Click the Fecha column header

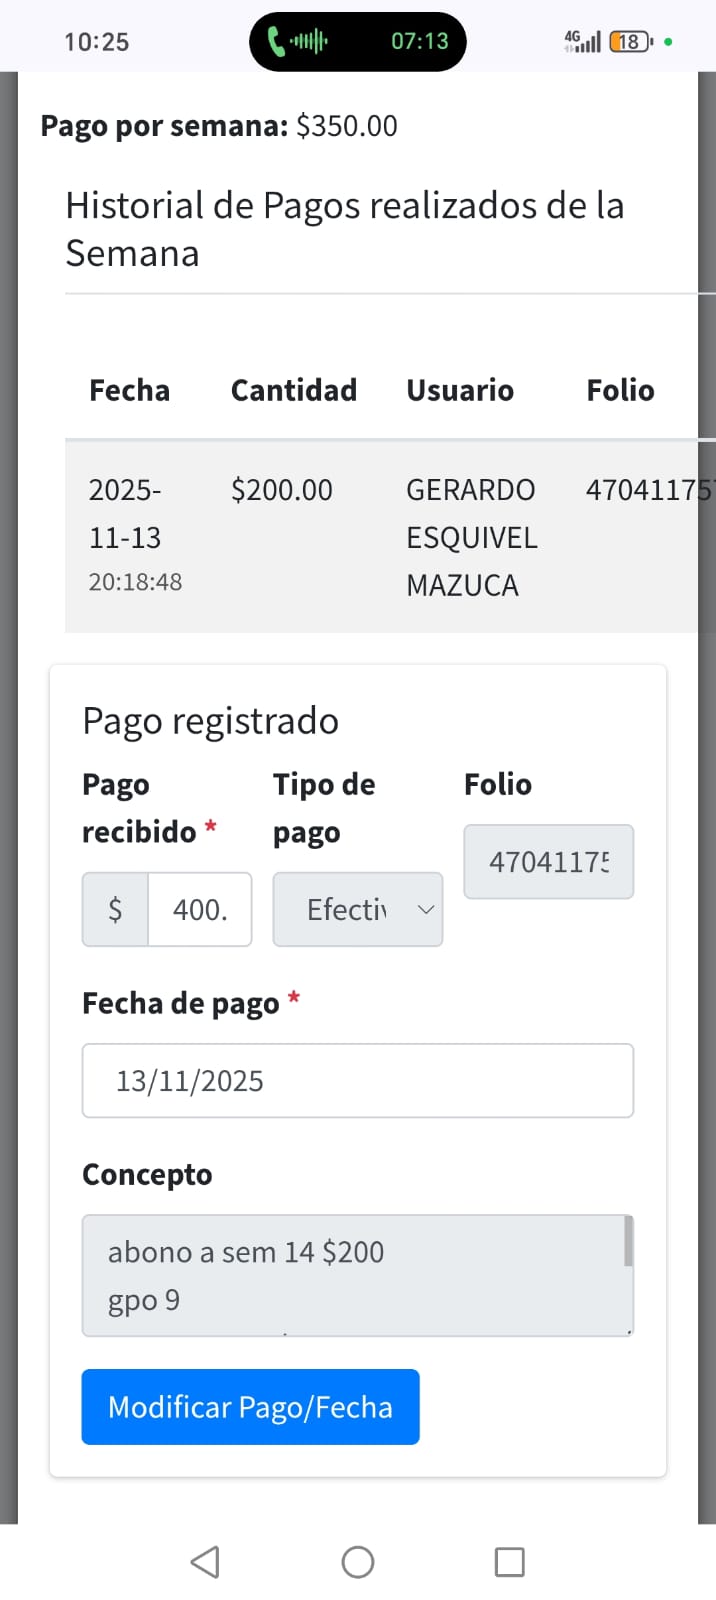click(129, 390)
